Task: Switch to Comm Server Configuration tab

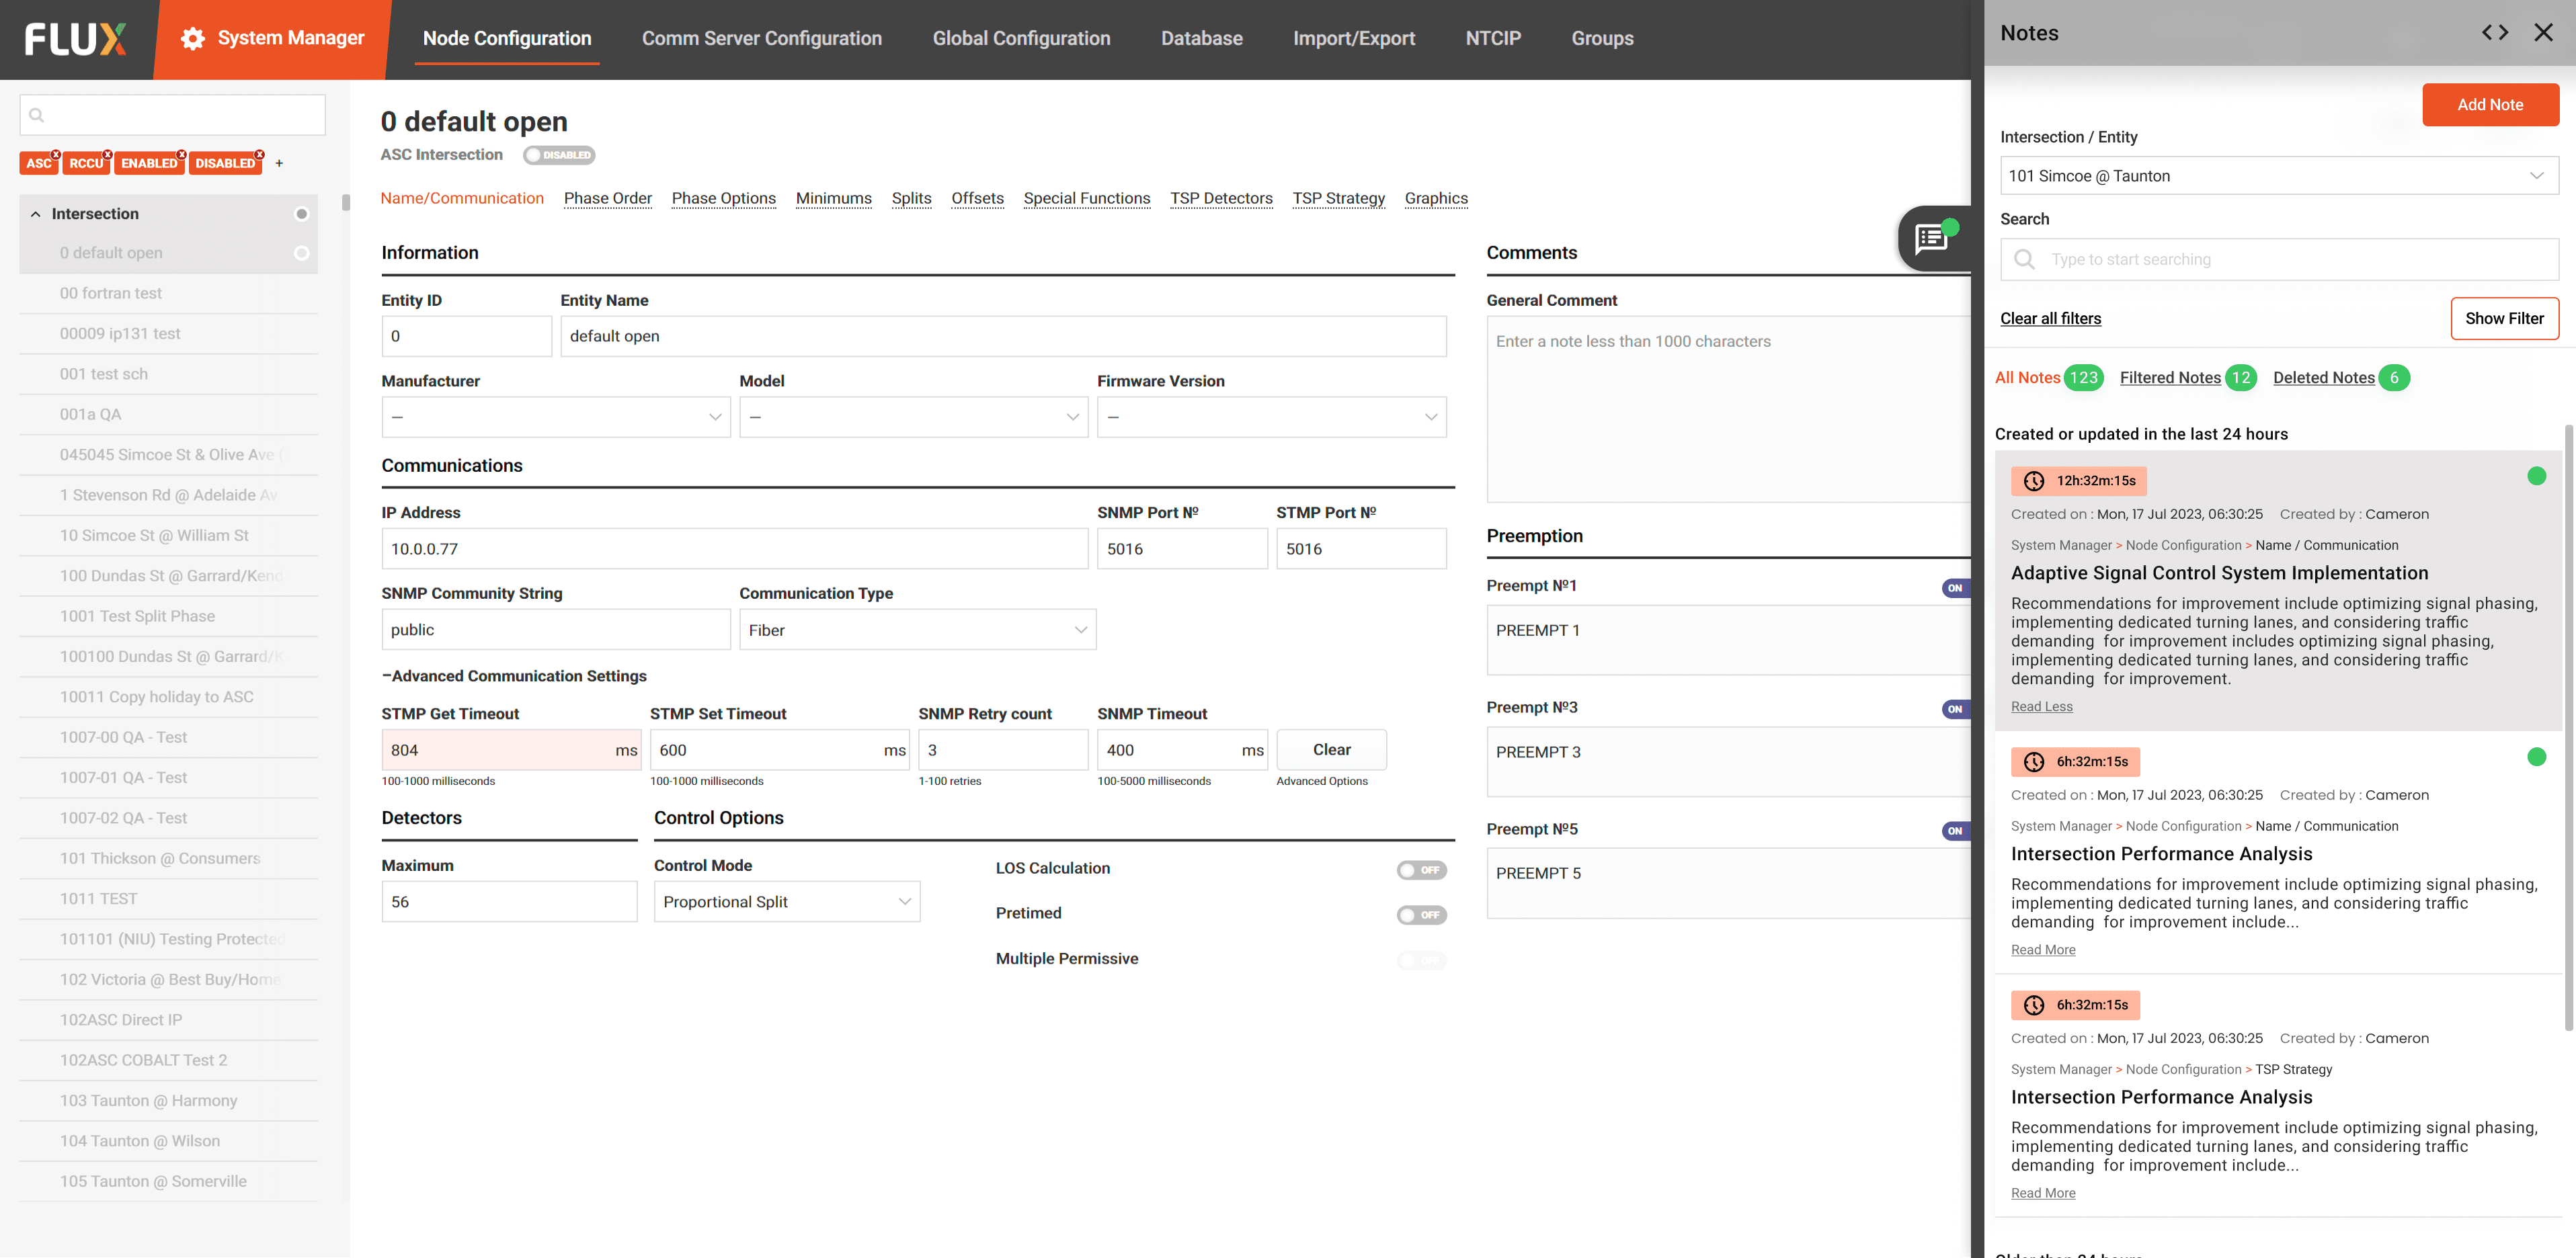Action: (761, 38)
